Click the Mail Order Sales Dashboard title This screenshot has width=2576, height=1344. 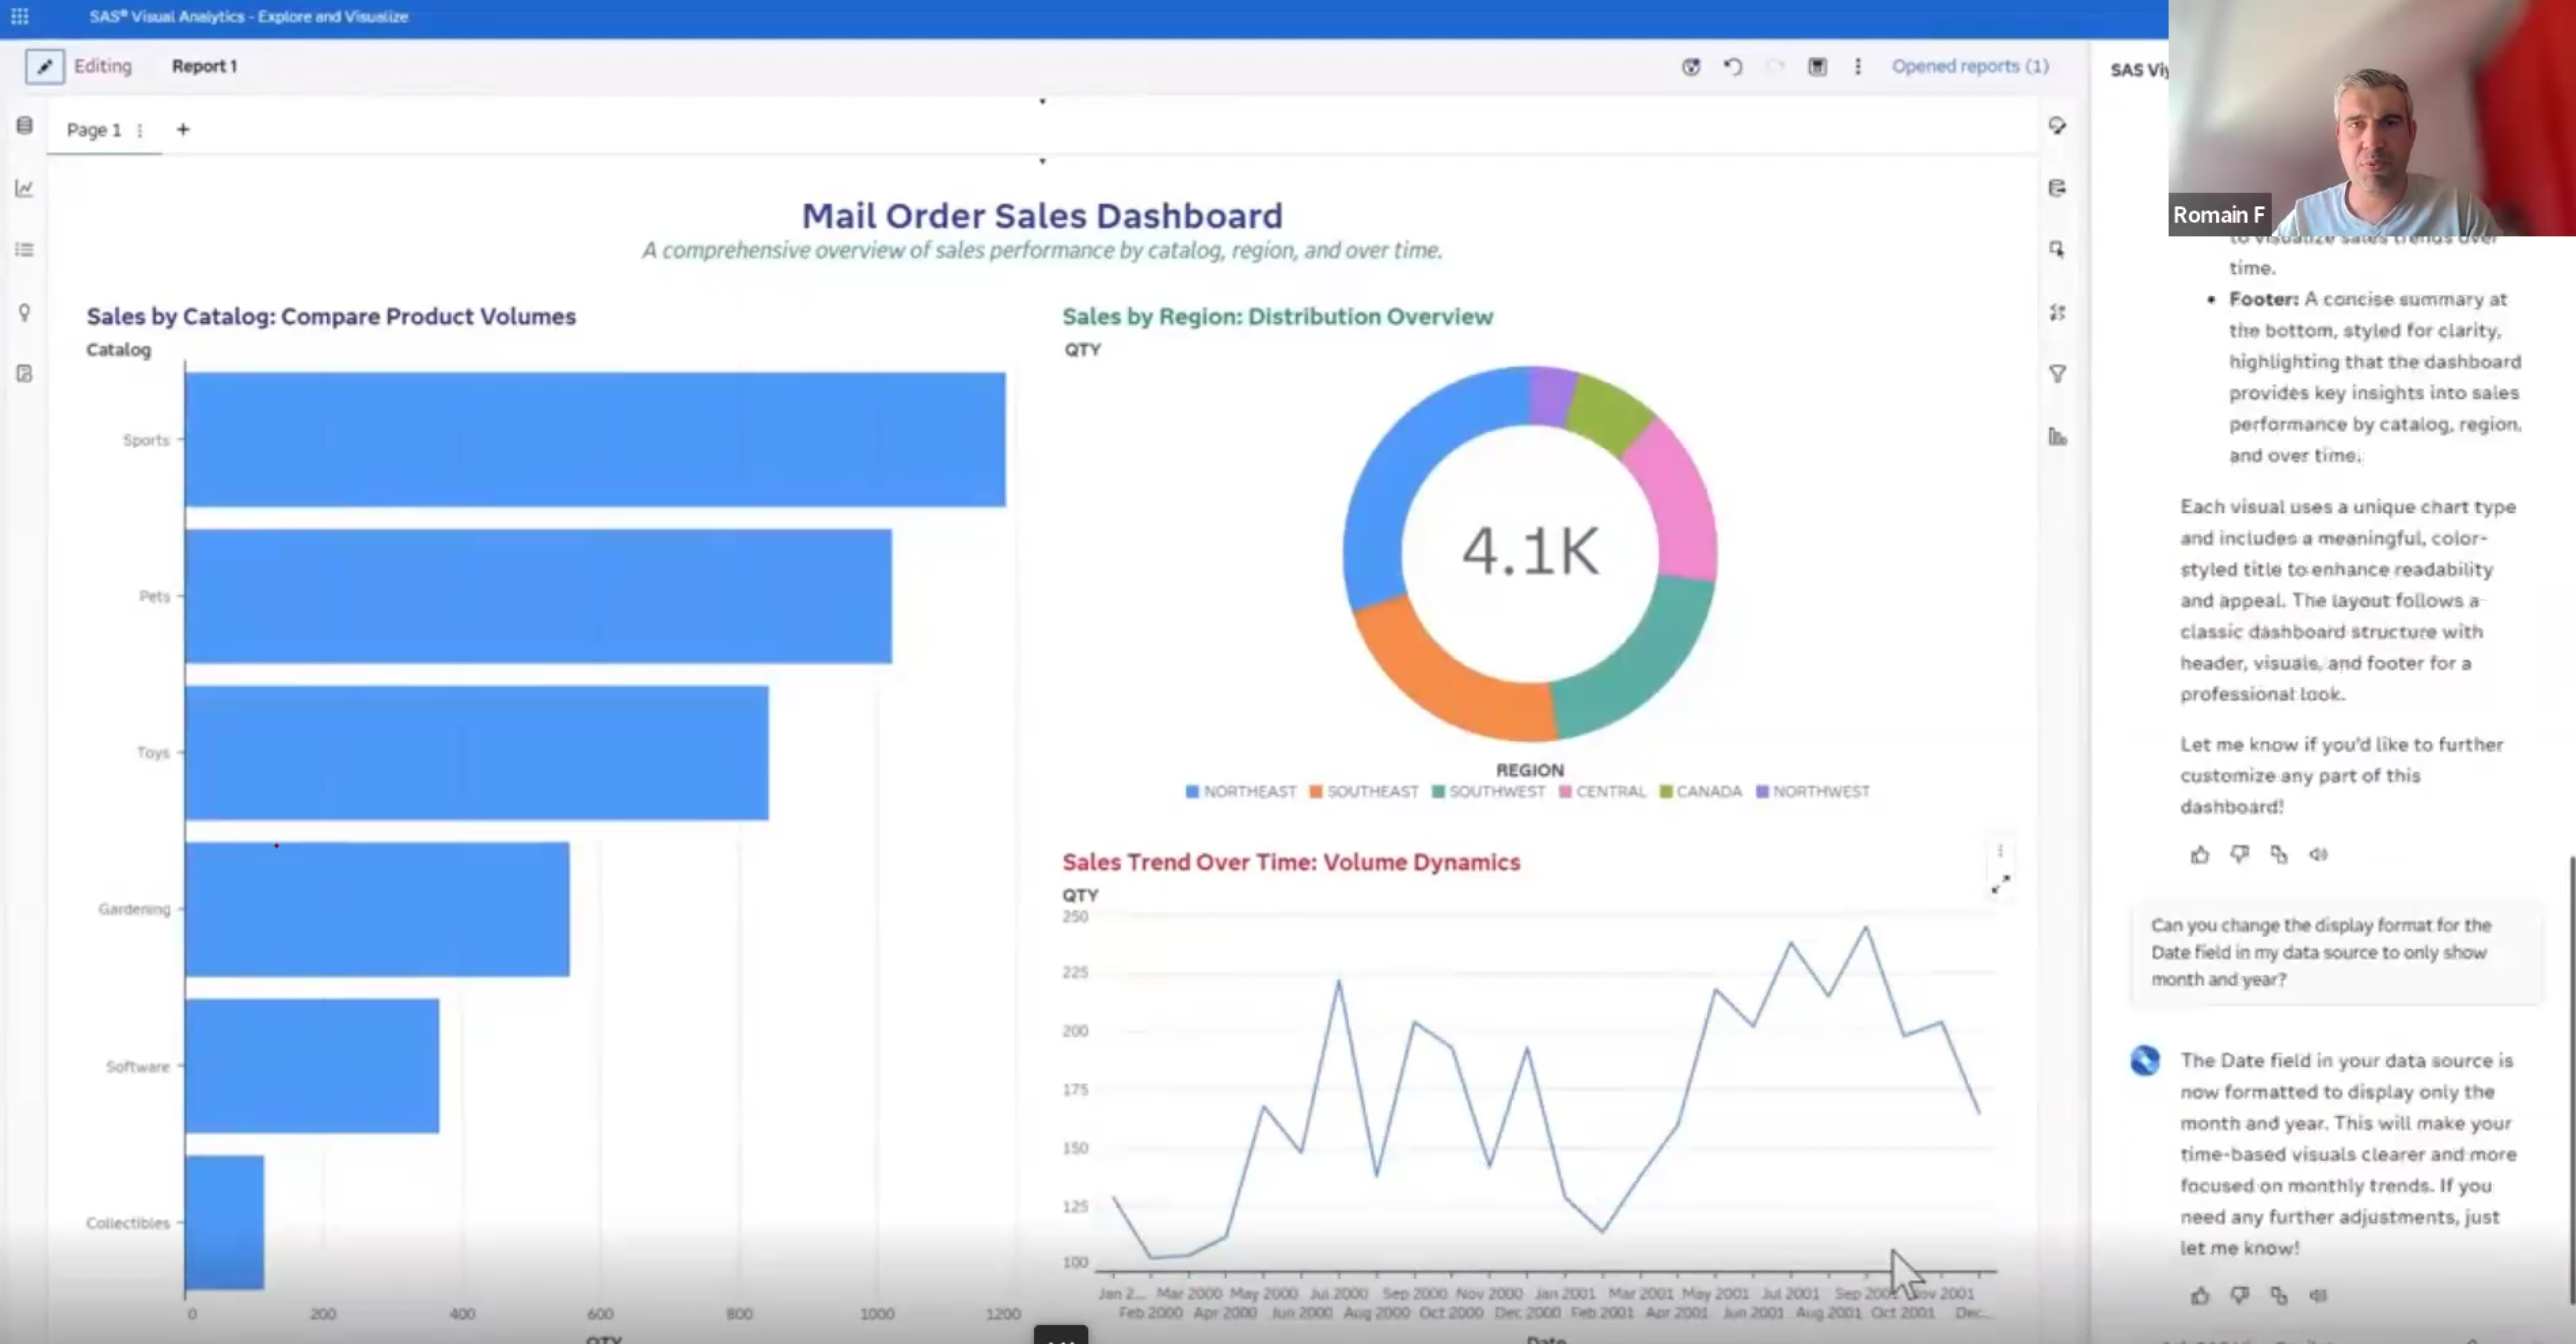[1042, 216]
